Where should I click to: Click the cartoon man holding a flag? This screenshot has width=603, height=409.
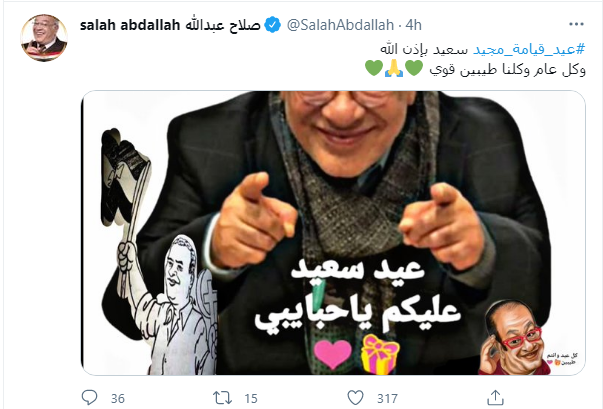pos(159,252)
